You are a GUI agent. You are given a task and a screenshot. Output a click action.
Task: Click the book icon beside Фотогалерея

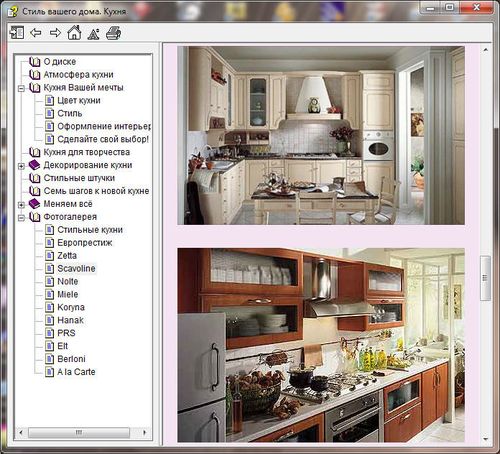(35, 217)
